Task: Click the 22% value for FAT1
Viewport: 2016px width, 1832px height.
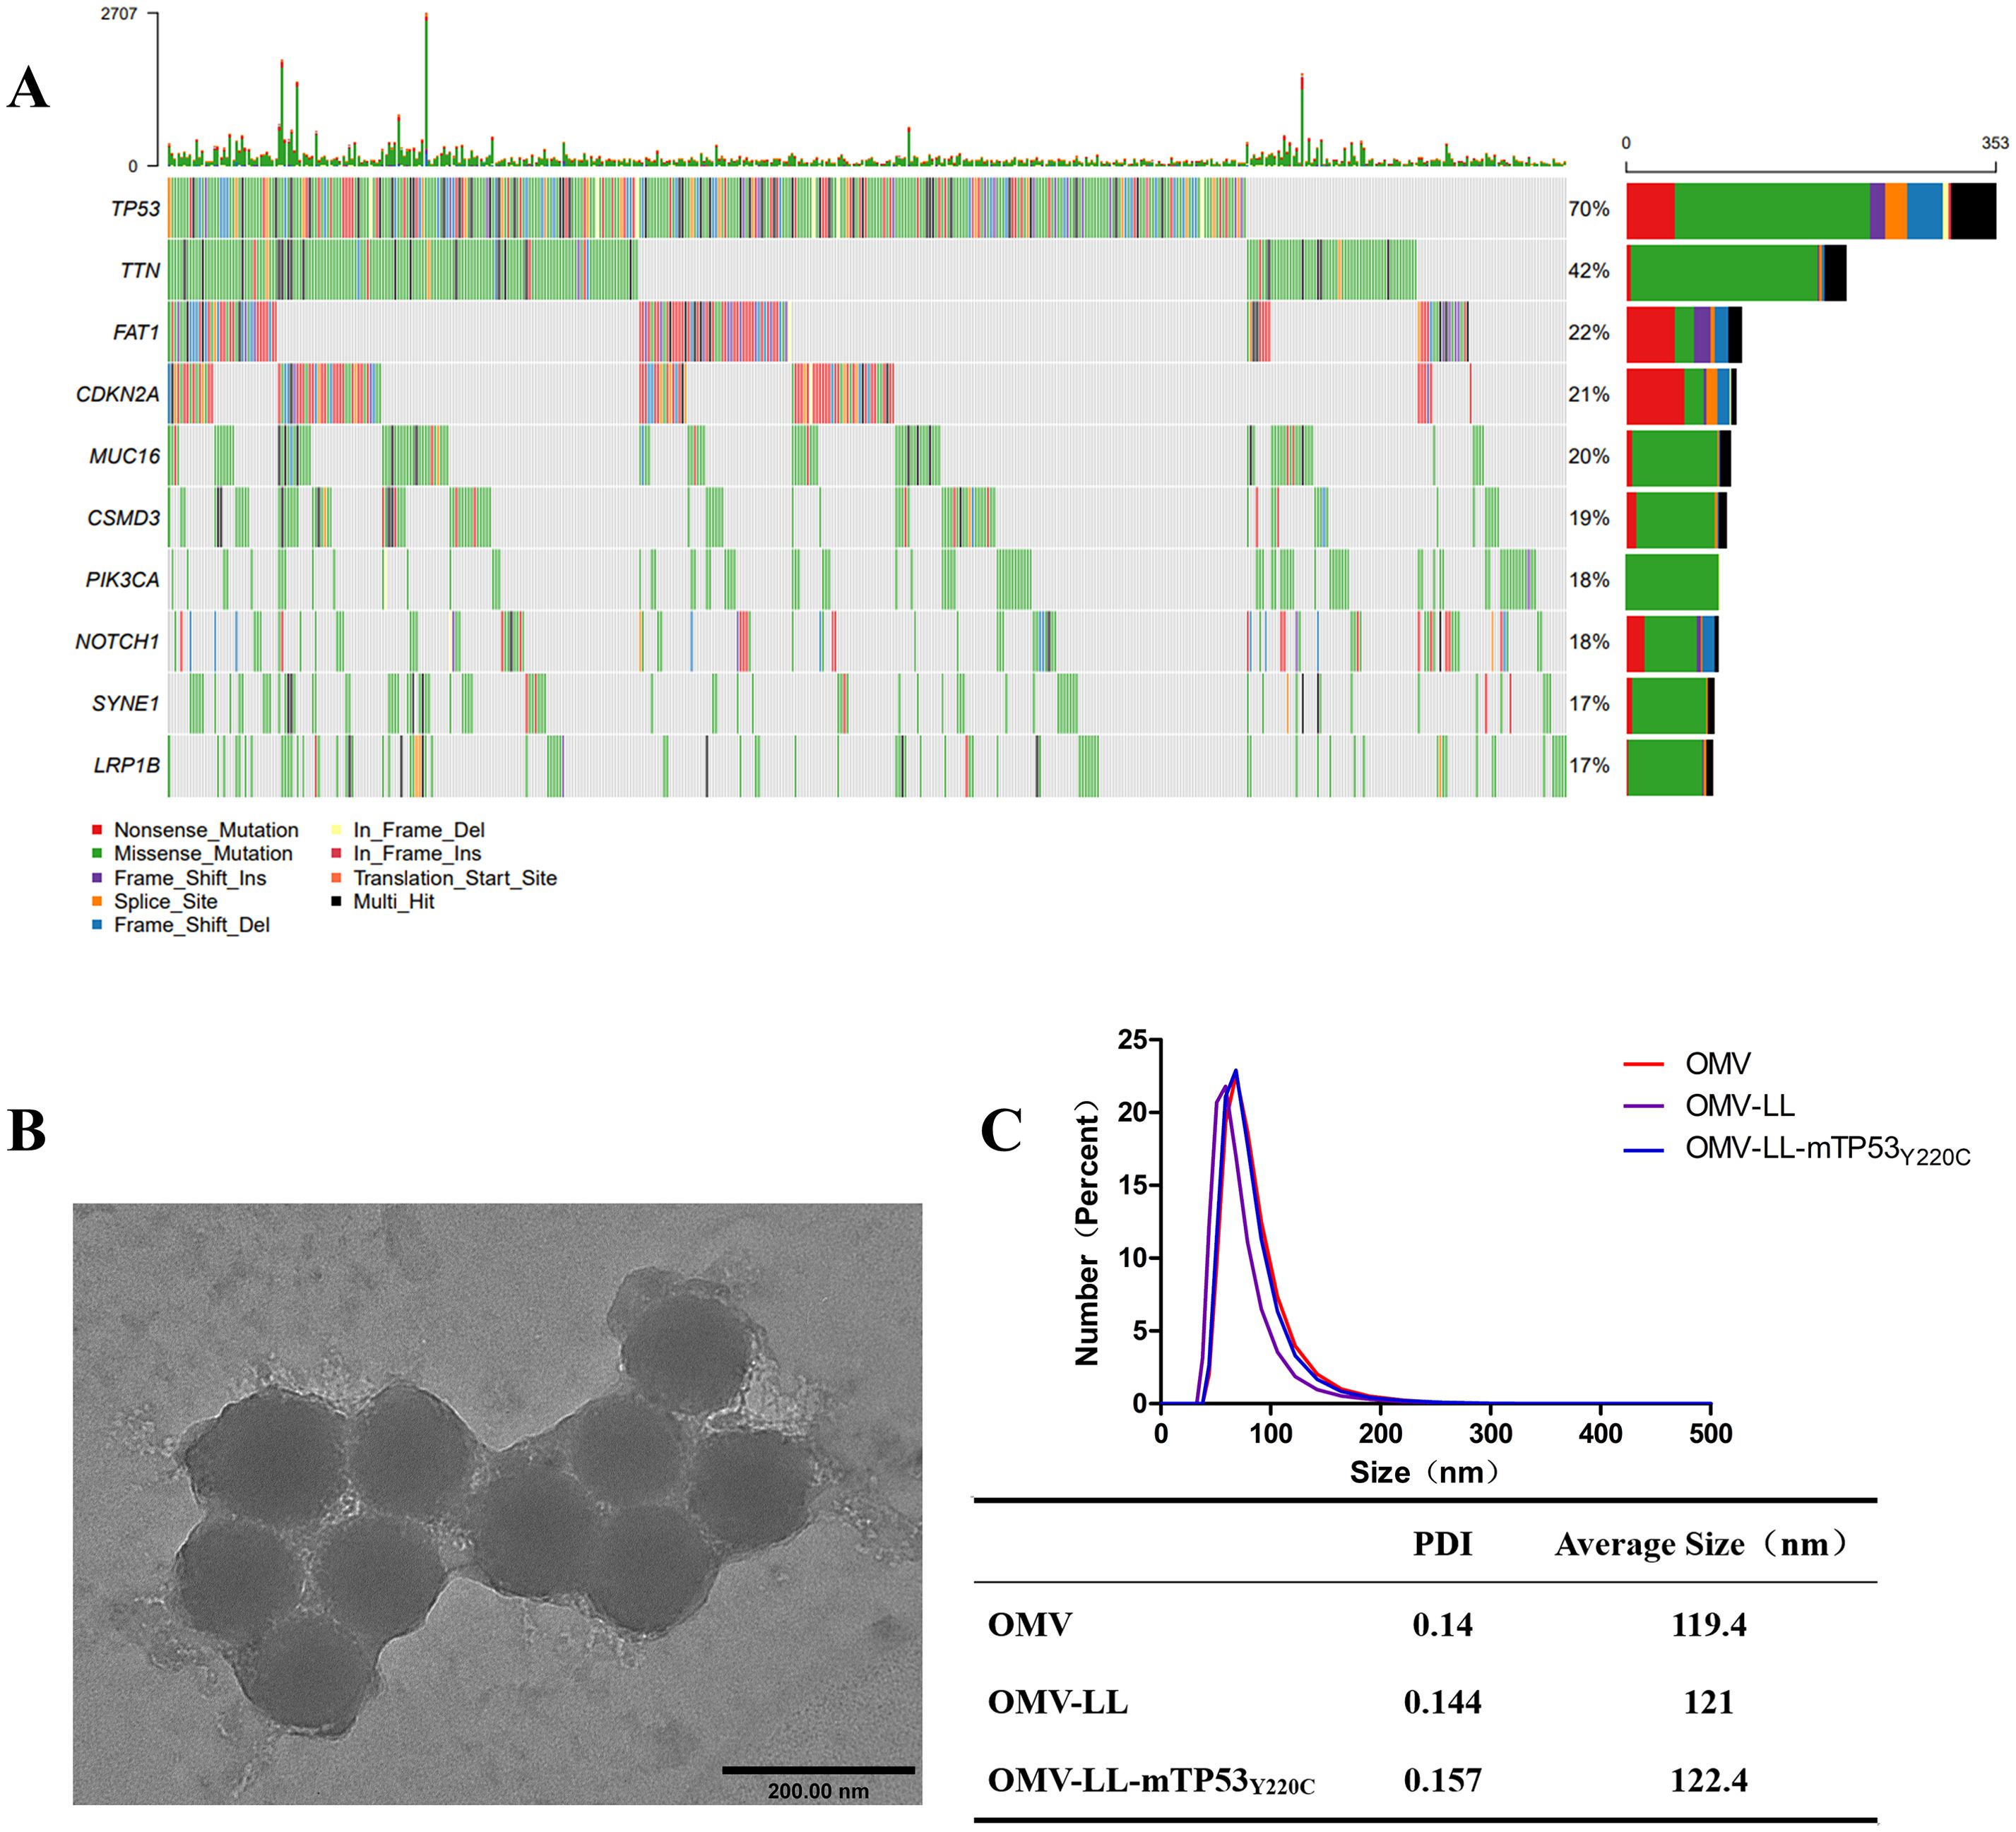Action: [1589, 333]
